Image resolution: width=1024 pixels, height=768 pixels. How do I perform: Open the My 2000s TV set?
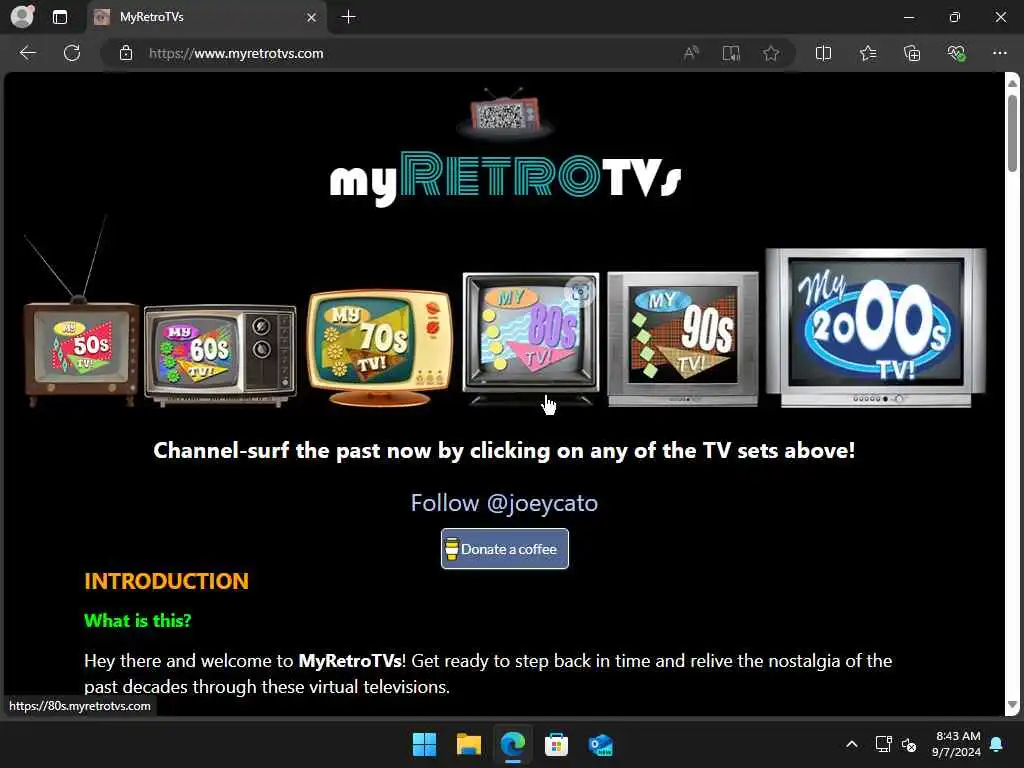tap(876, 328)
